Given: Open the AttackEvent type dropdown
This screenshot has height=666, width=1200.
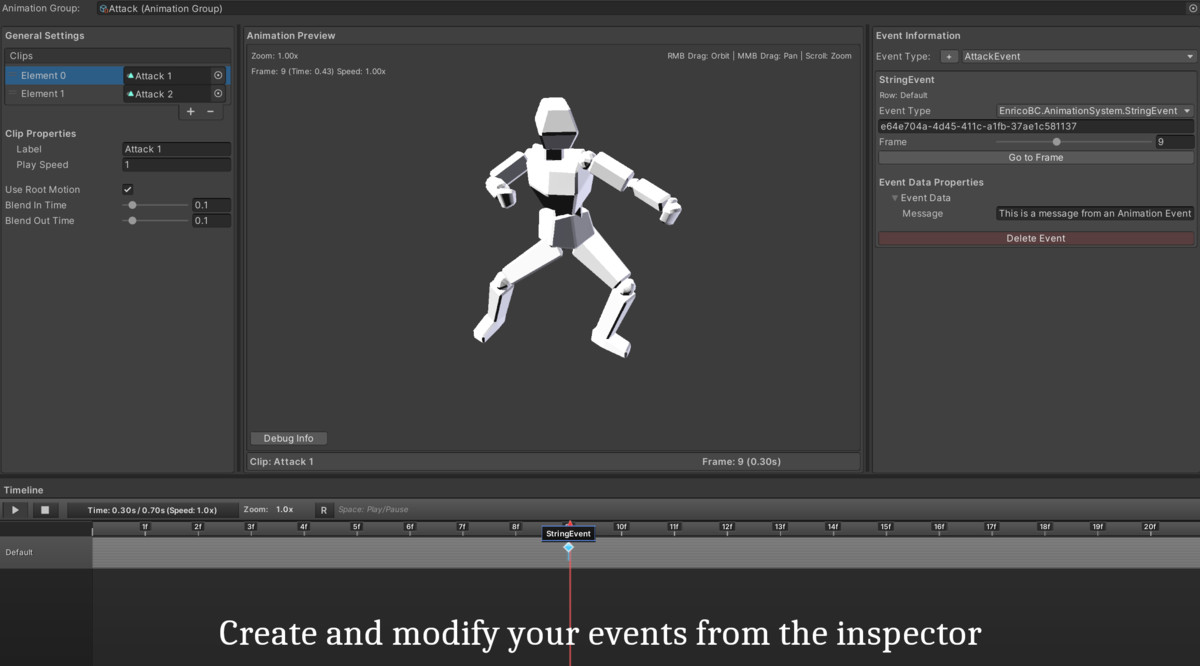Looking at the screenshot, I should [1077, 57].
